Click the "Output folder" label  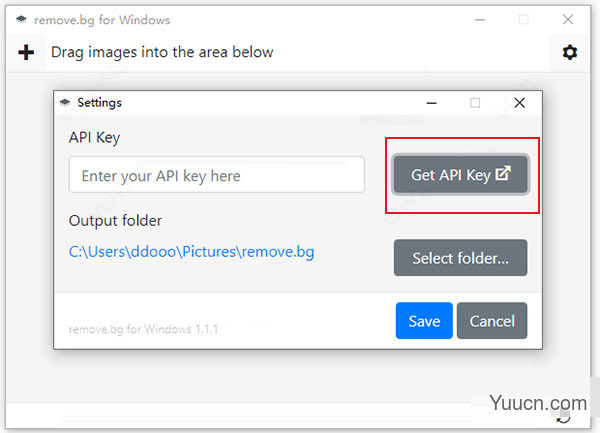pyautogui.click(x=115, y=220)
